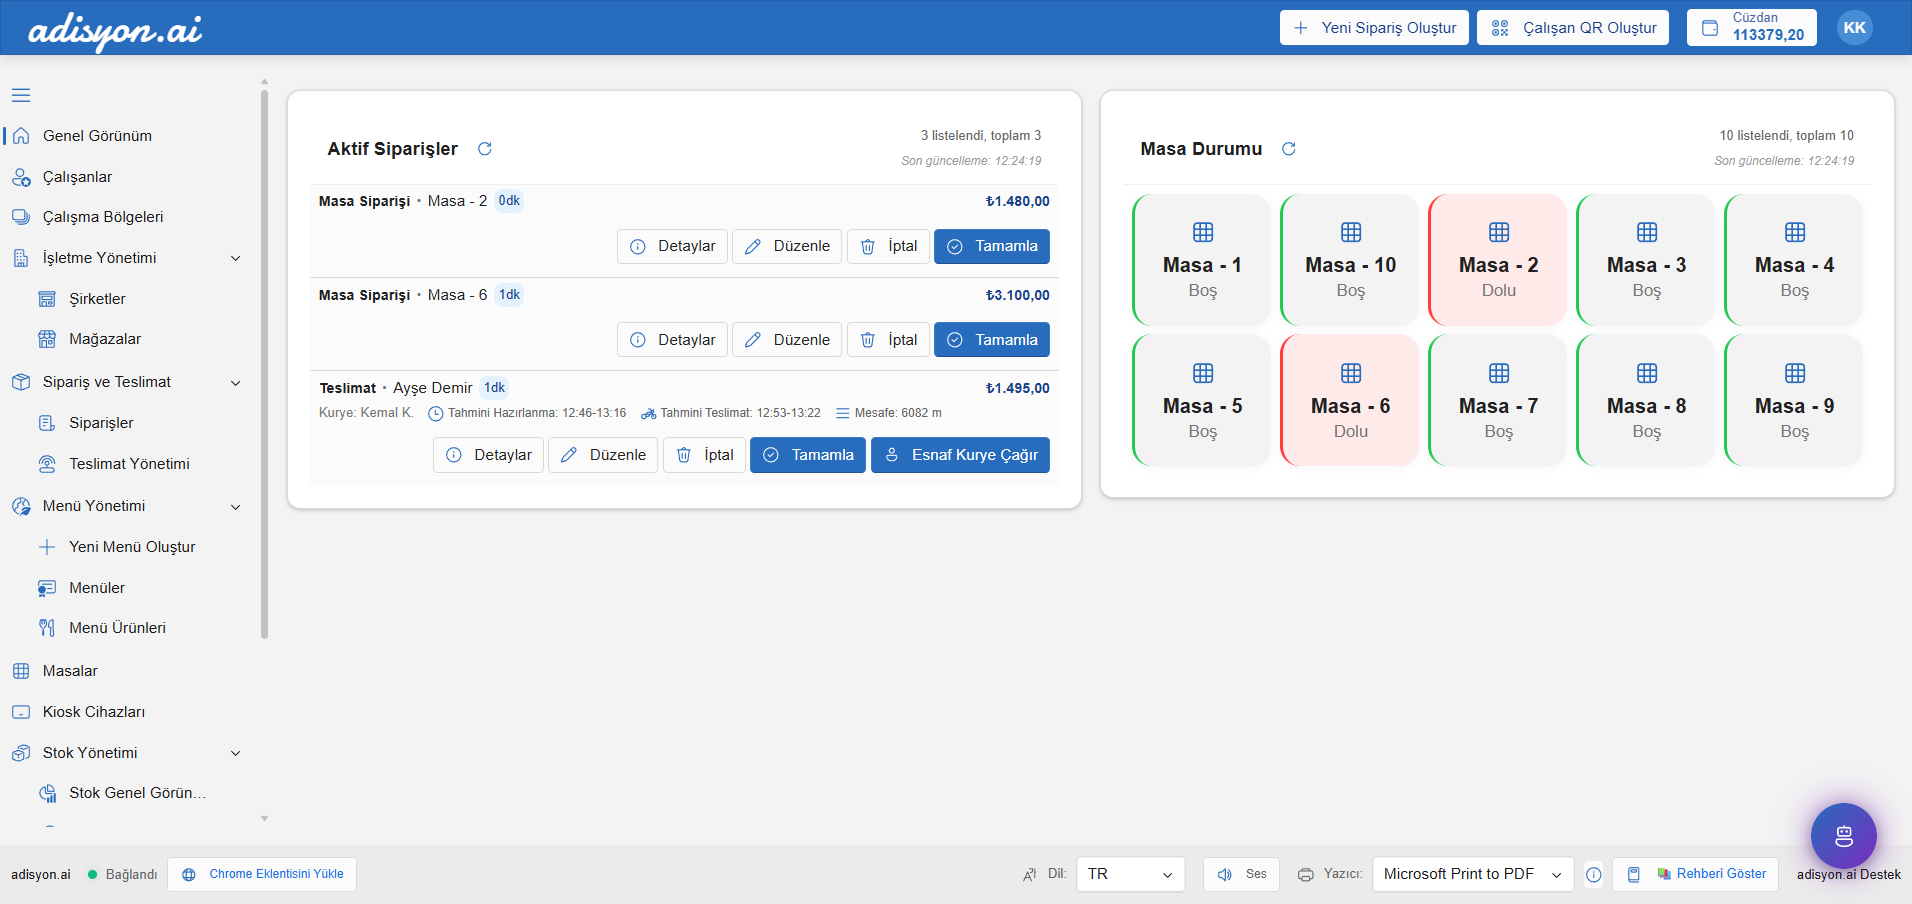
Task: Refresh the Aktif Siparişler list
Action: click(x=485, y=149)
